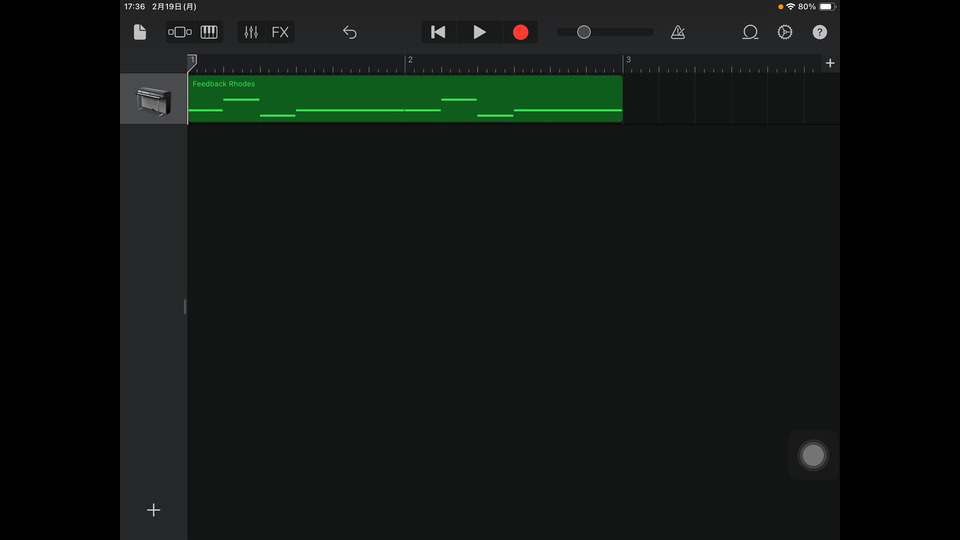Open song settings gear
960x540 pixels.
tap(785, 32)
